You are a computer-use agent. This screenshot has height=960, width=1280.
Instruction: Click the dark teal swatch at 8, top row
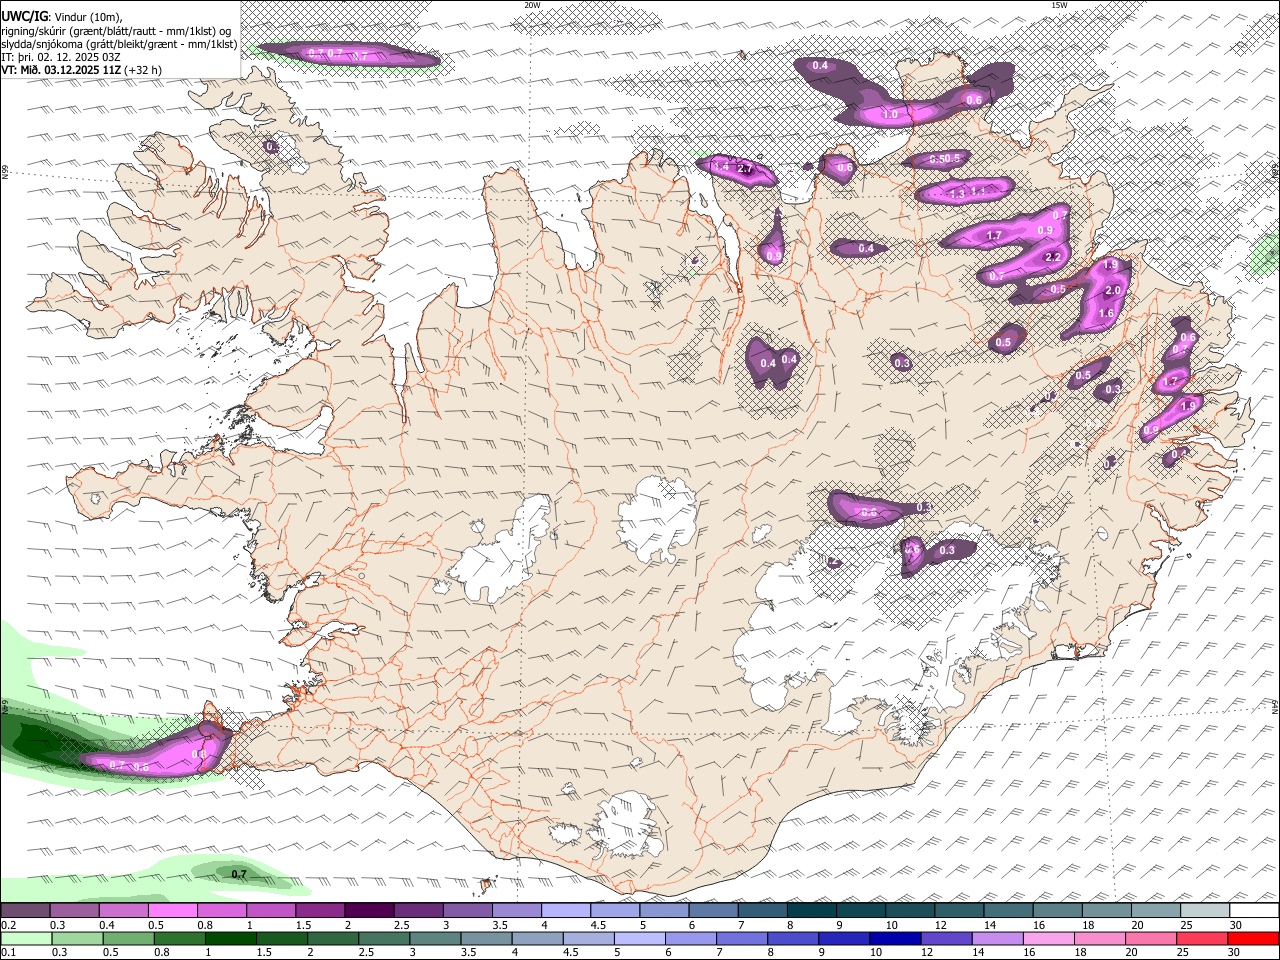(x=811, y=910)
